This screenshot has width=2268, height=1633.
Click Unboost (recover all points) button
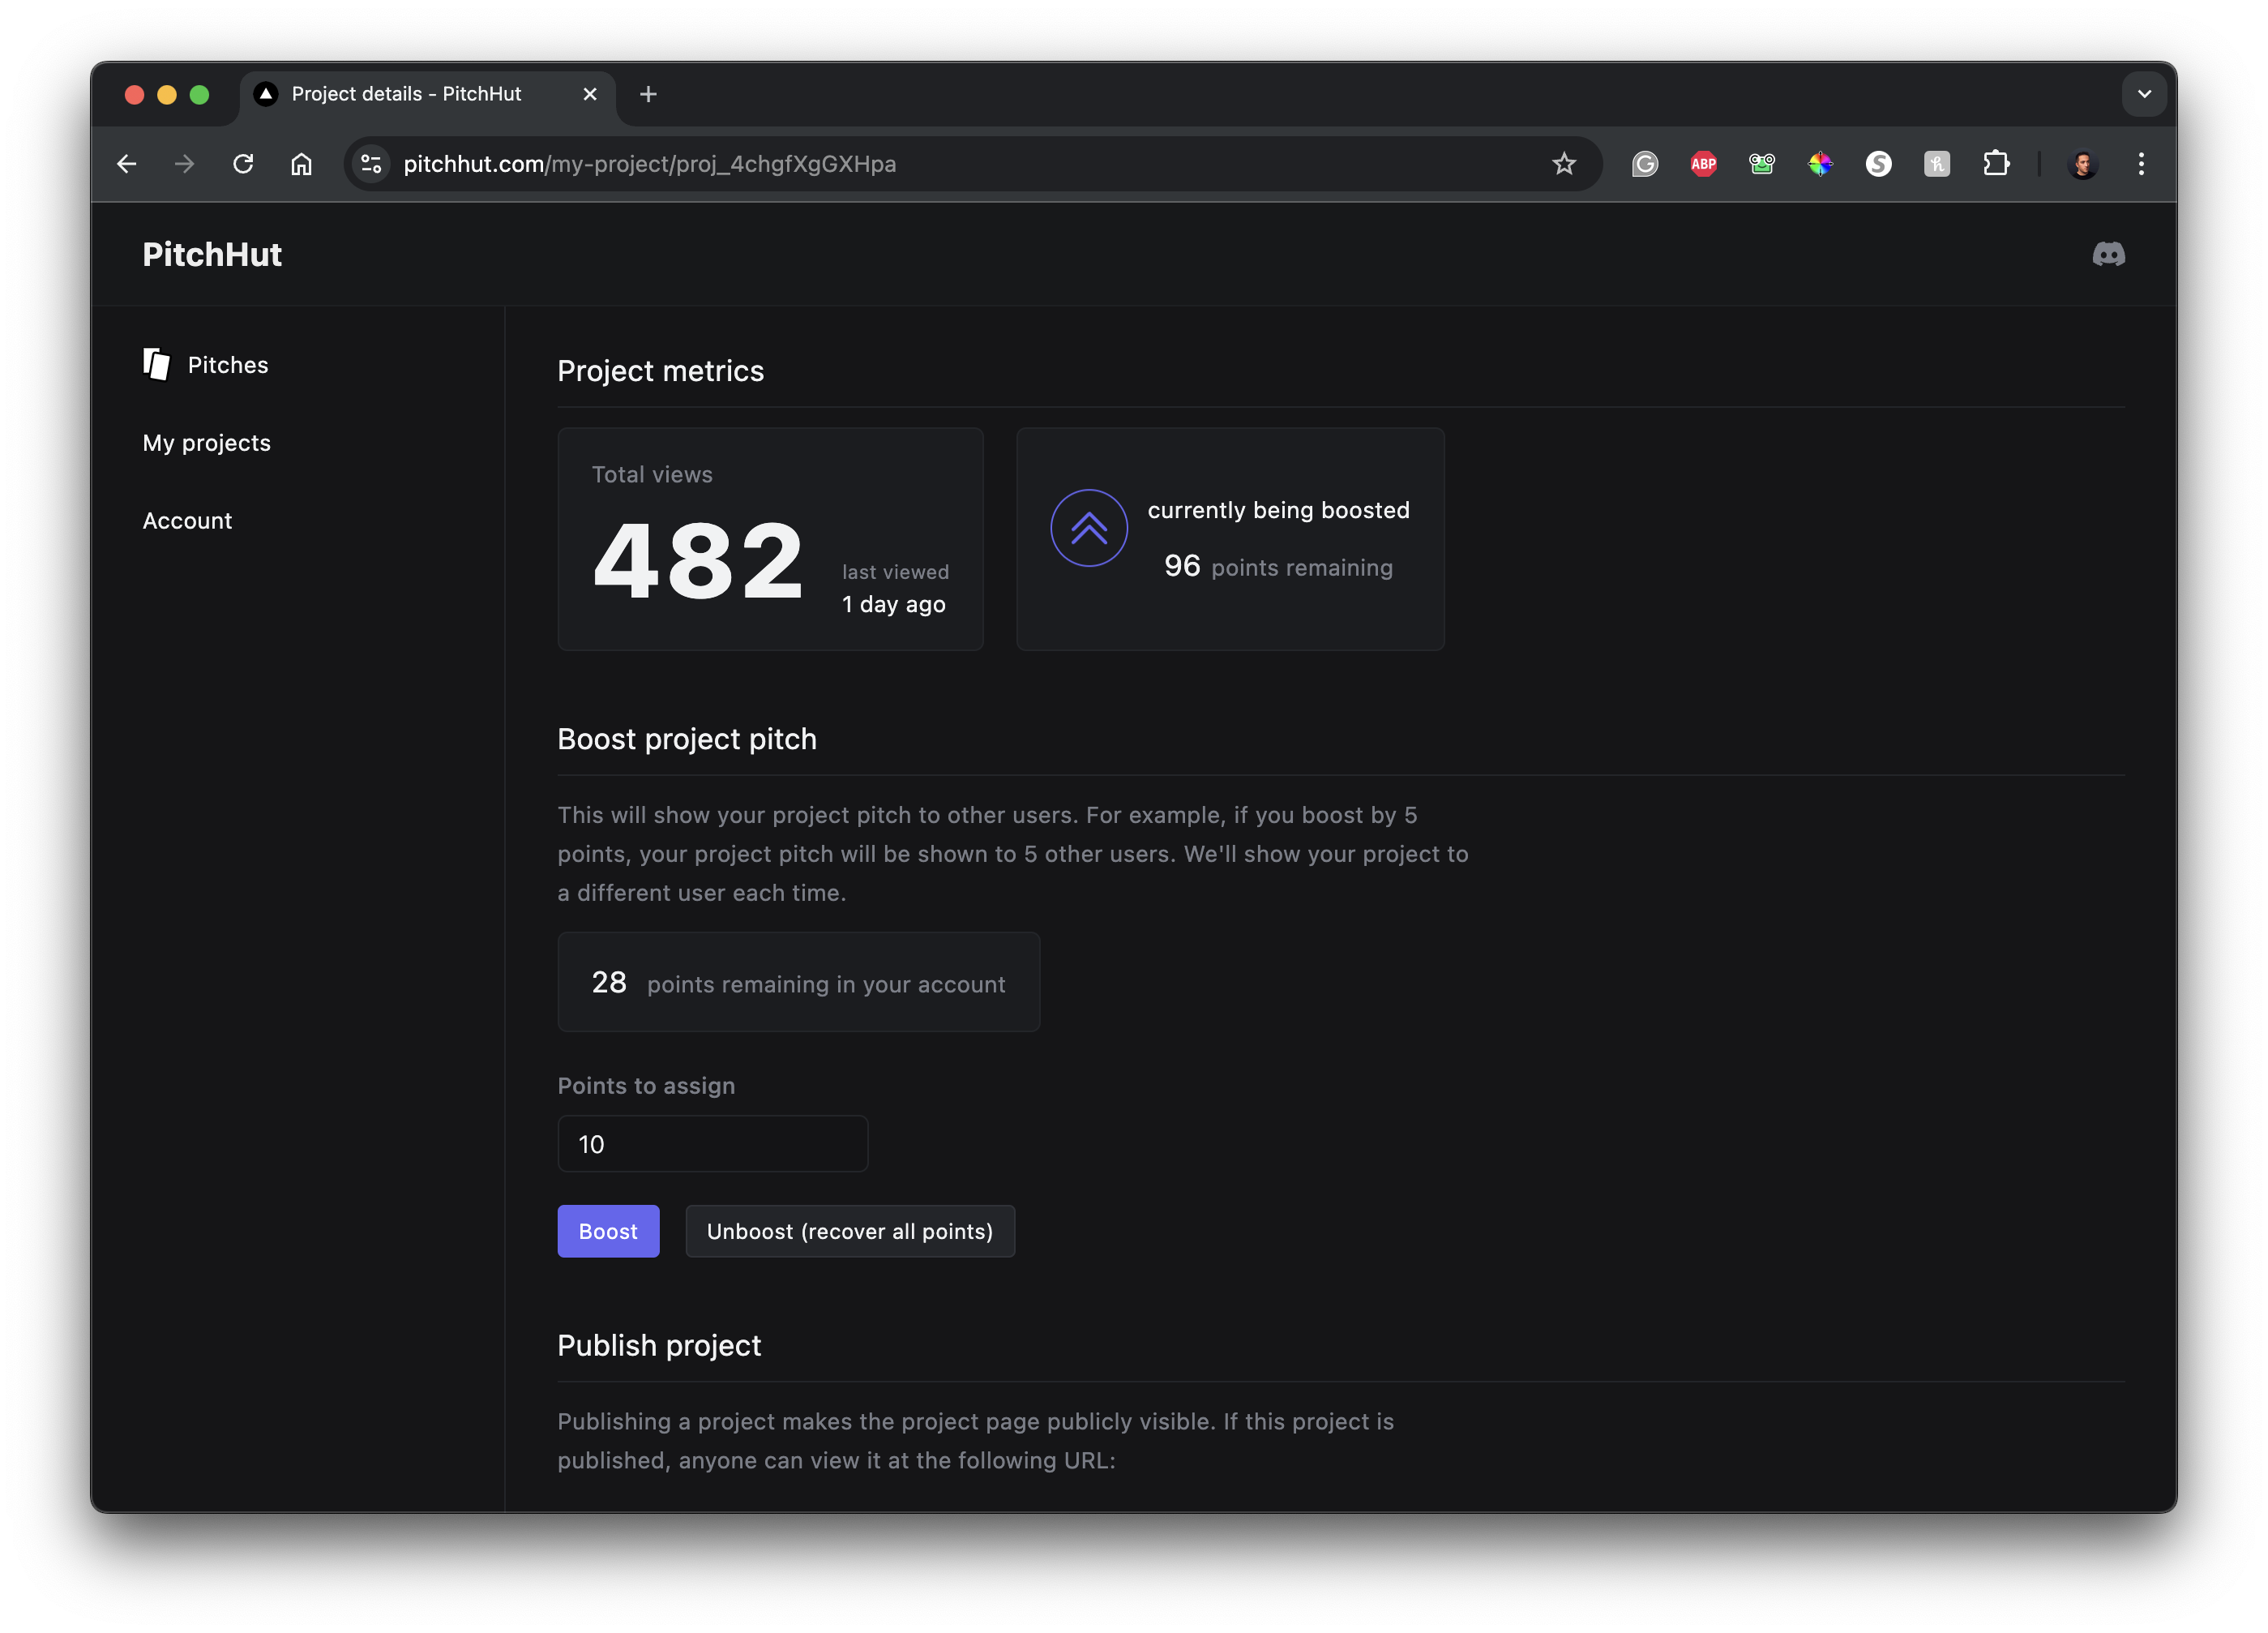[850, 1231]
